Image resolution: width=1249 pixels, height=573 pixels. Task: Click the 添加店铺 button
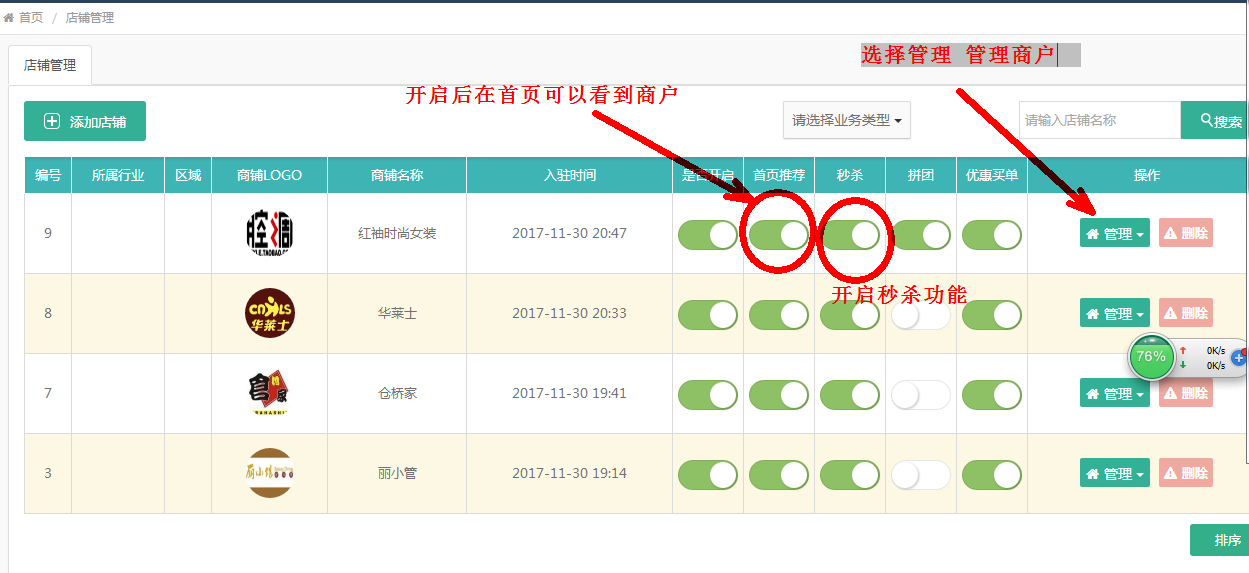pos(85,121)
